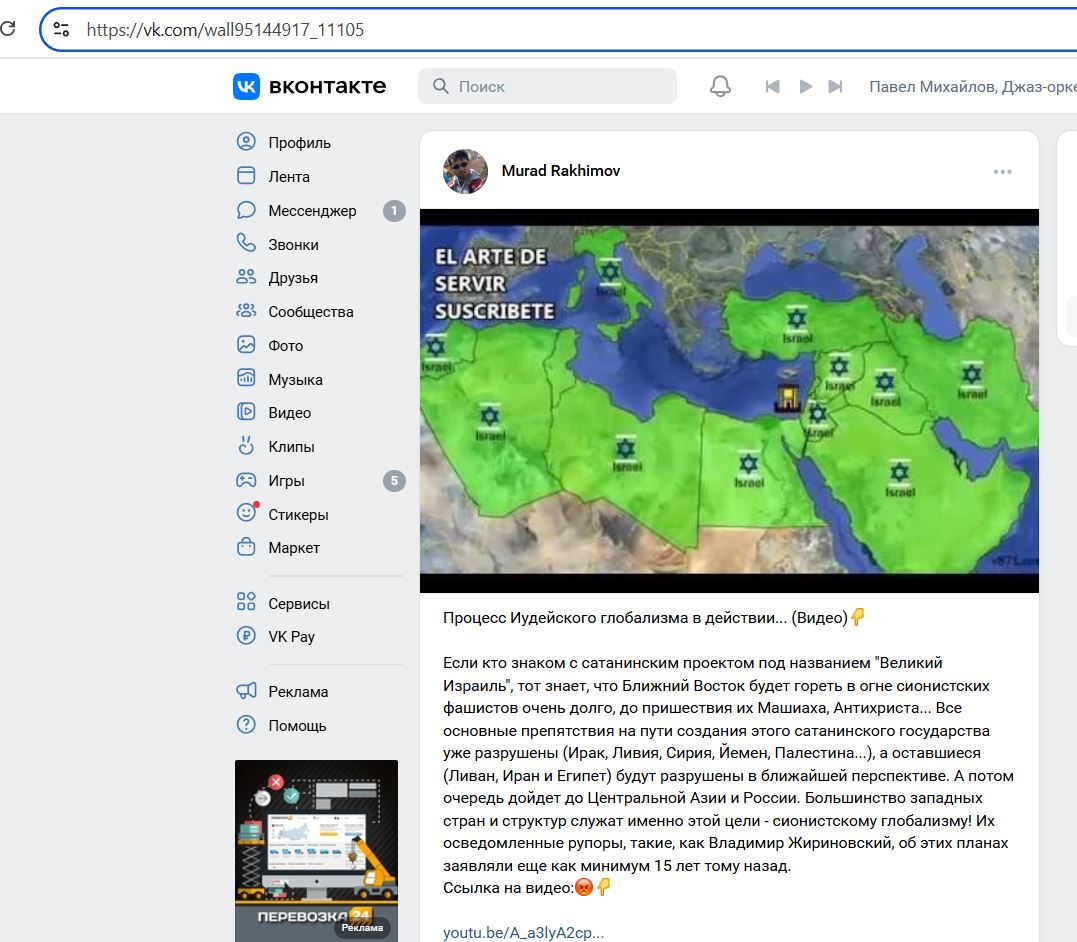This screenshot has height=942, width=1077.
Task: Open the Игры gamepad icon
Action: tap(246, 480)
